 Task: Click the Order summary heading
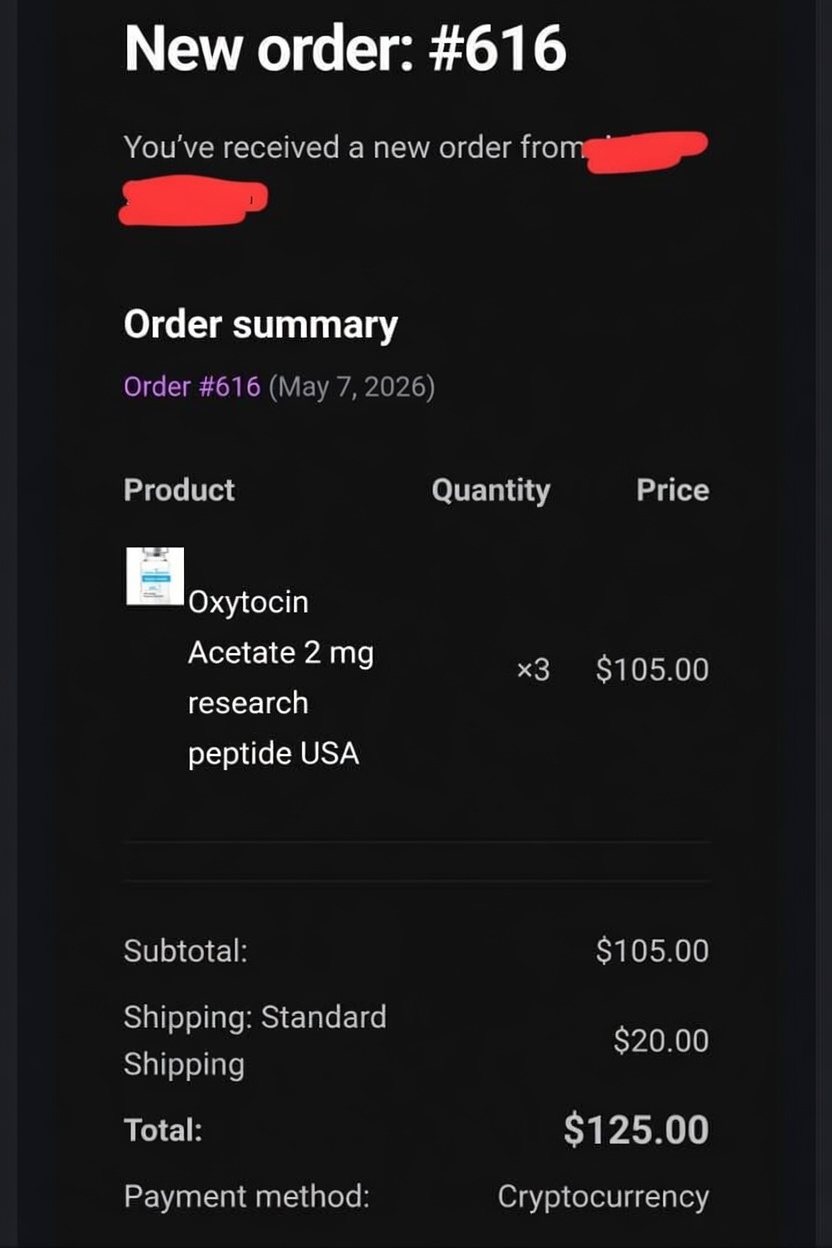260,325
